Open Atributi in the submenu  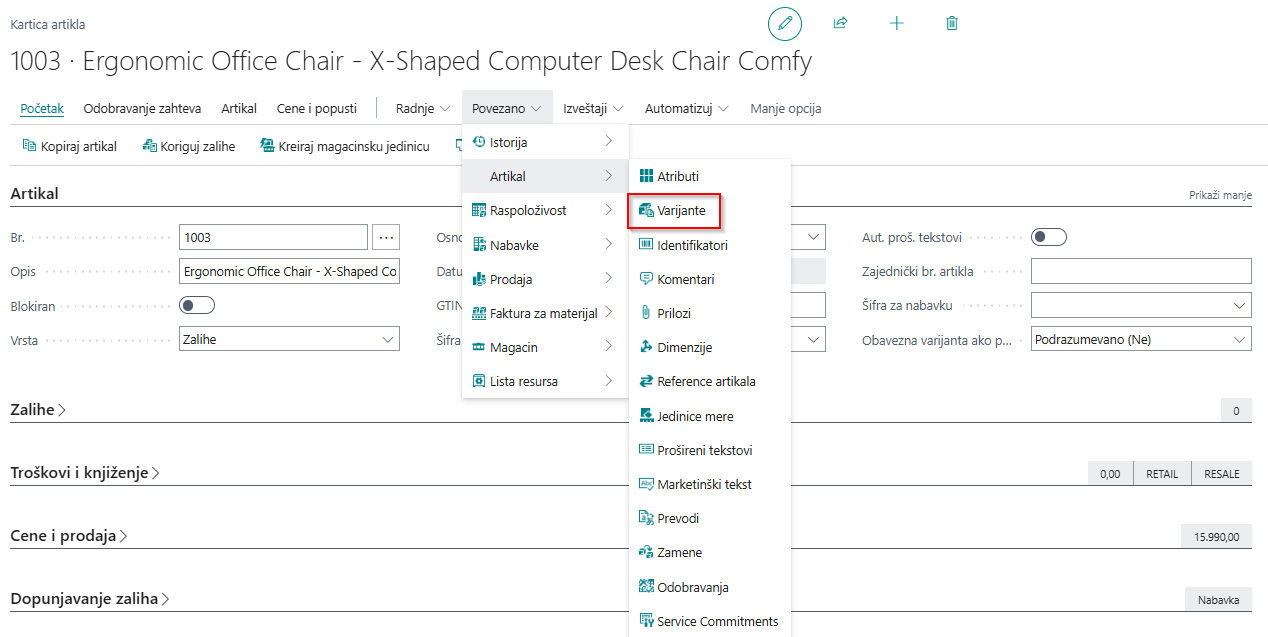[677, 176]
